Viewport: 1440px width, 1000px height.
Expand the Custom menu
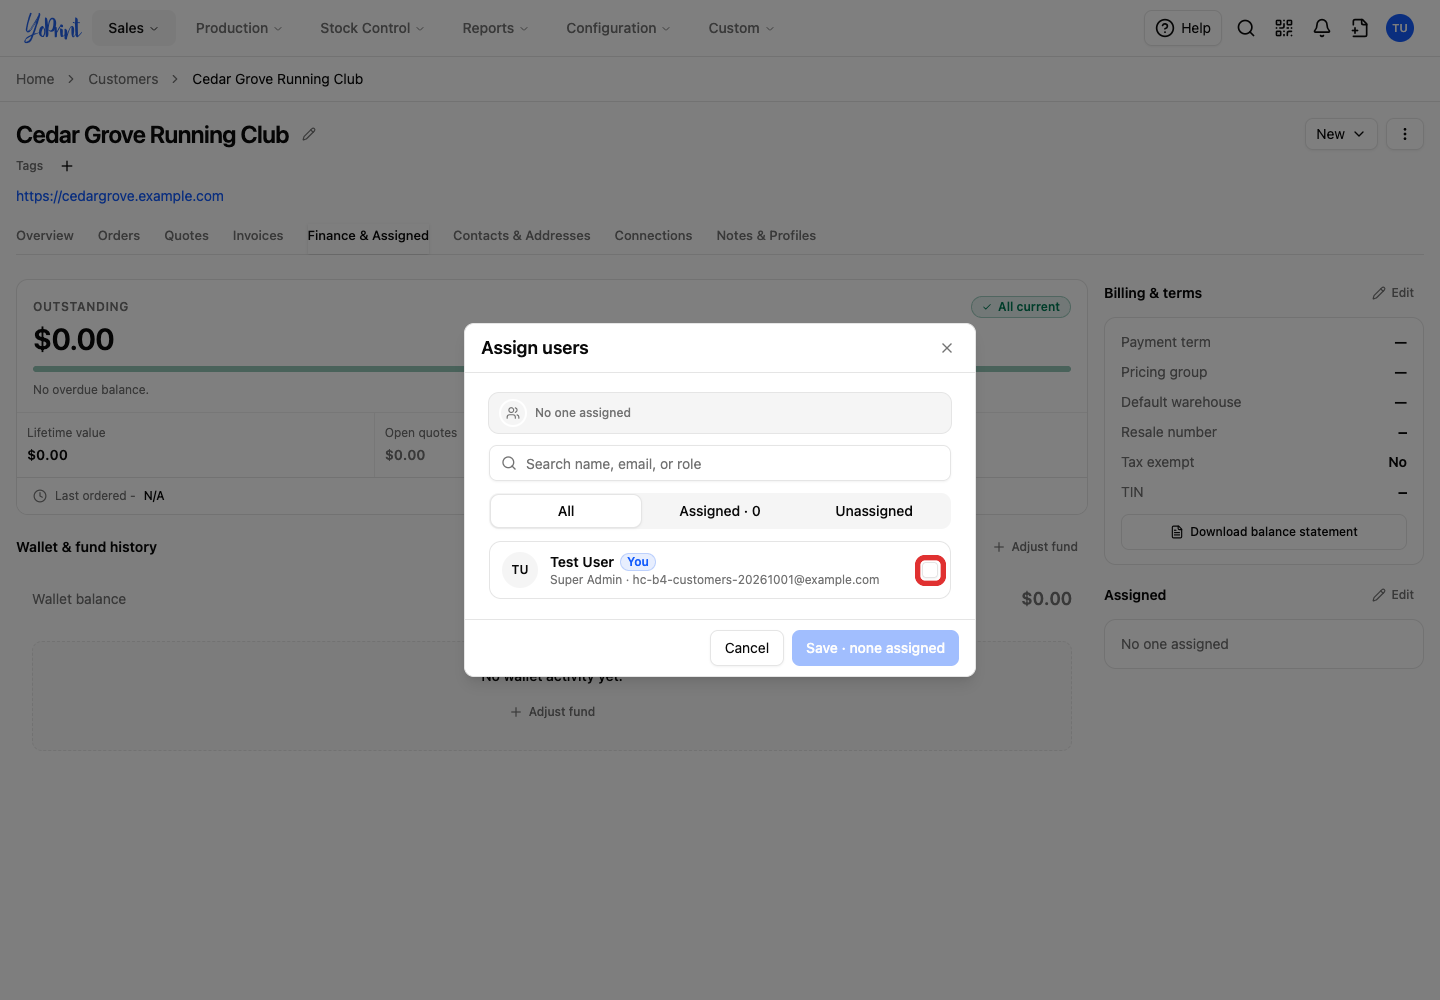[741, 28]
